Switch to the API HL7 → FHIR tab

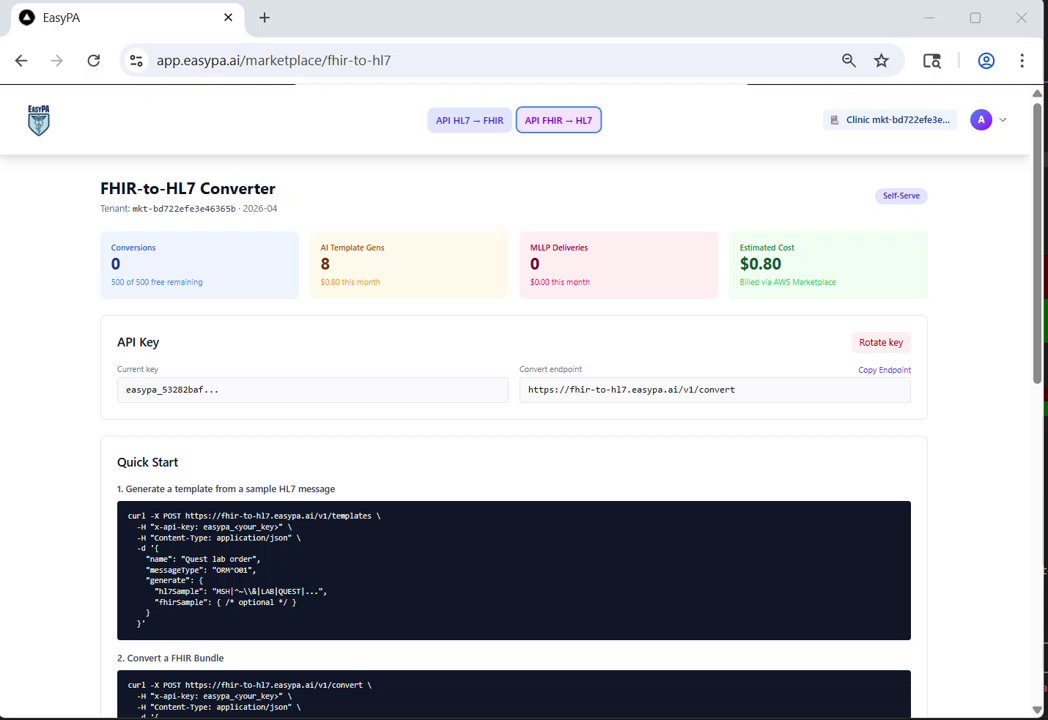(470, 120)
